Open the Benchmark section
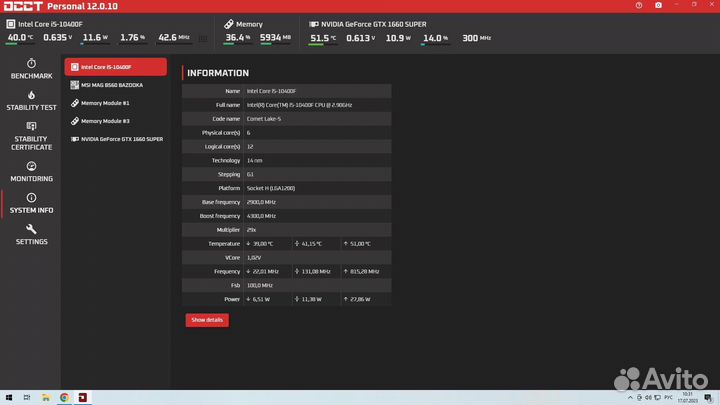The width and height of the screenshot is (720, 405). point(31,69)
